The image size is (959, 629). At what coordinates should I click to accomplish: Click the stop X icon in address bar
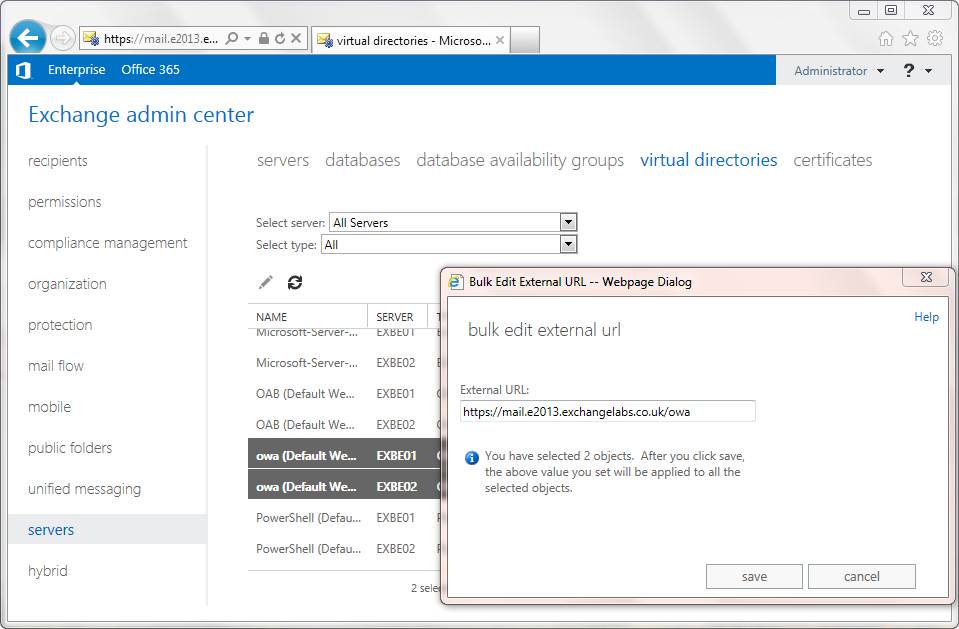pyautogui.click(x=296, y=39)
